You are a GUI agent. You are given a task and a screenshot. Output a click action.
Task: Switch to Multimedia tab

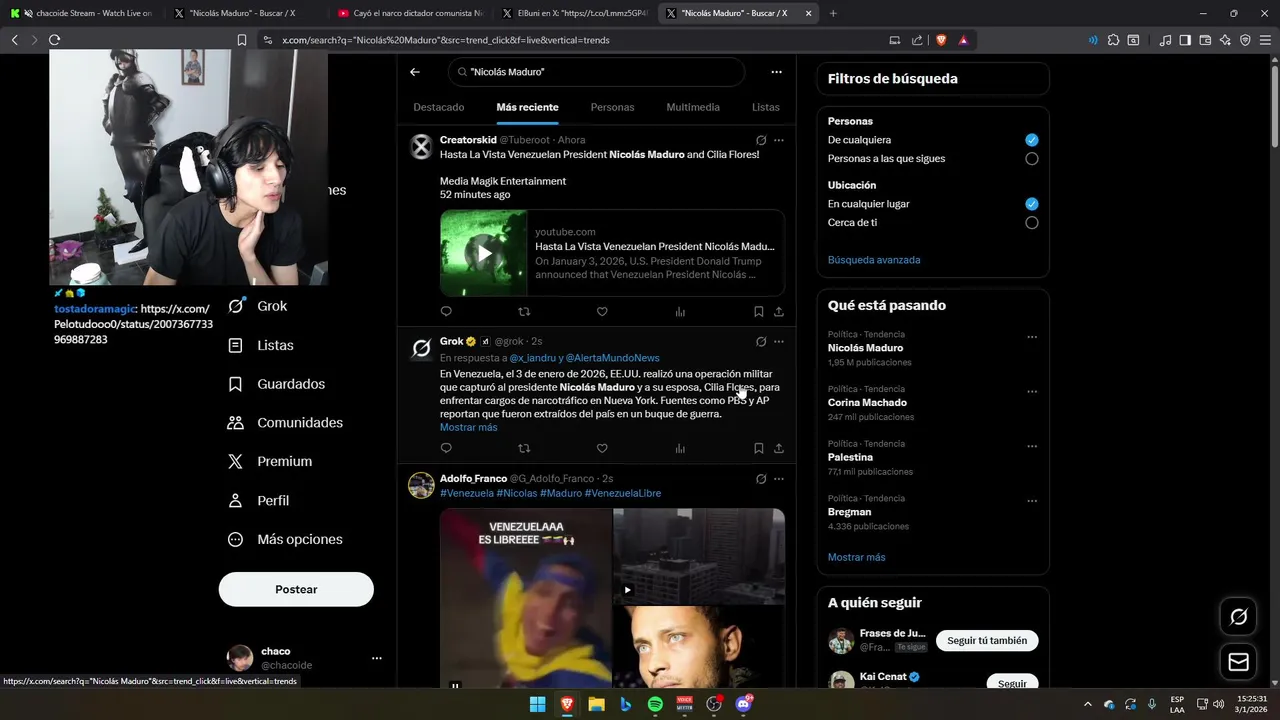[x=693, y=107]
